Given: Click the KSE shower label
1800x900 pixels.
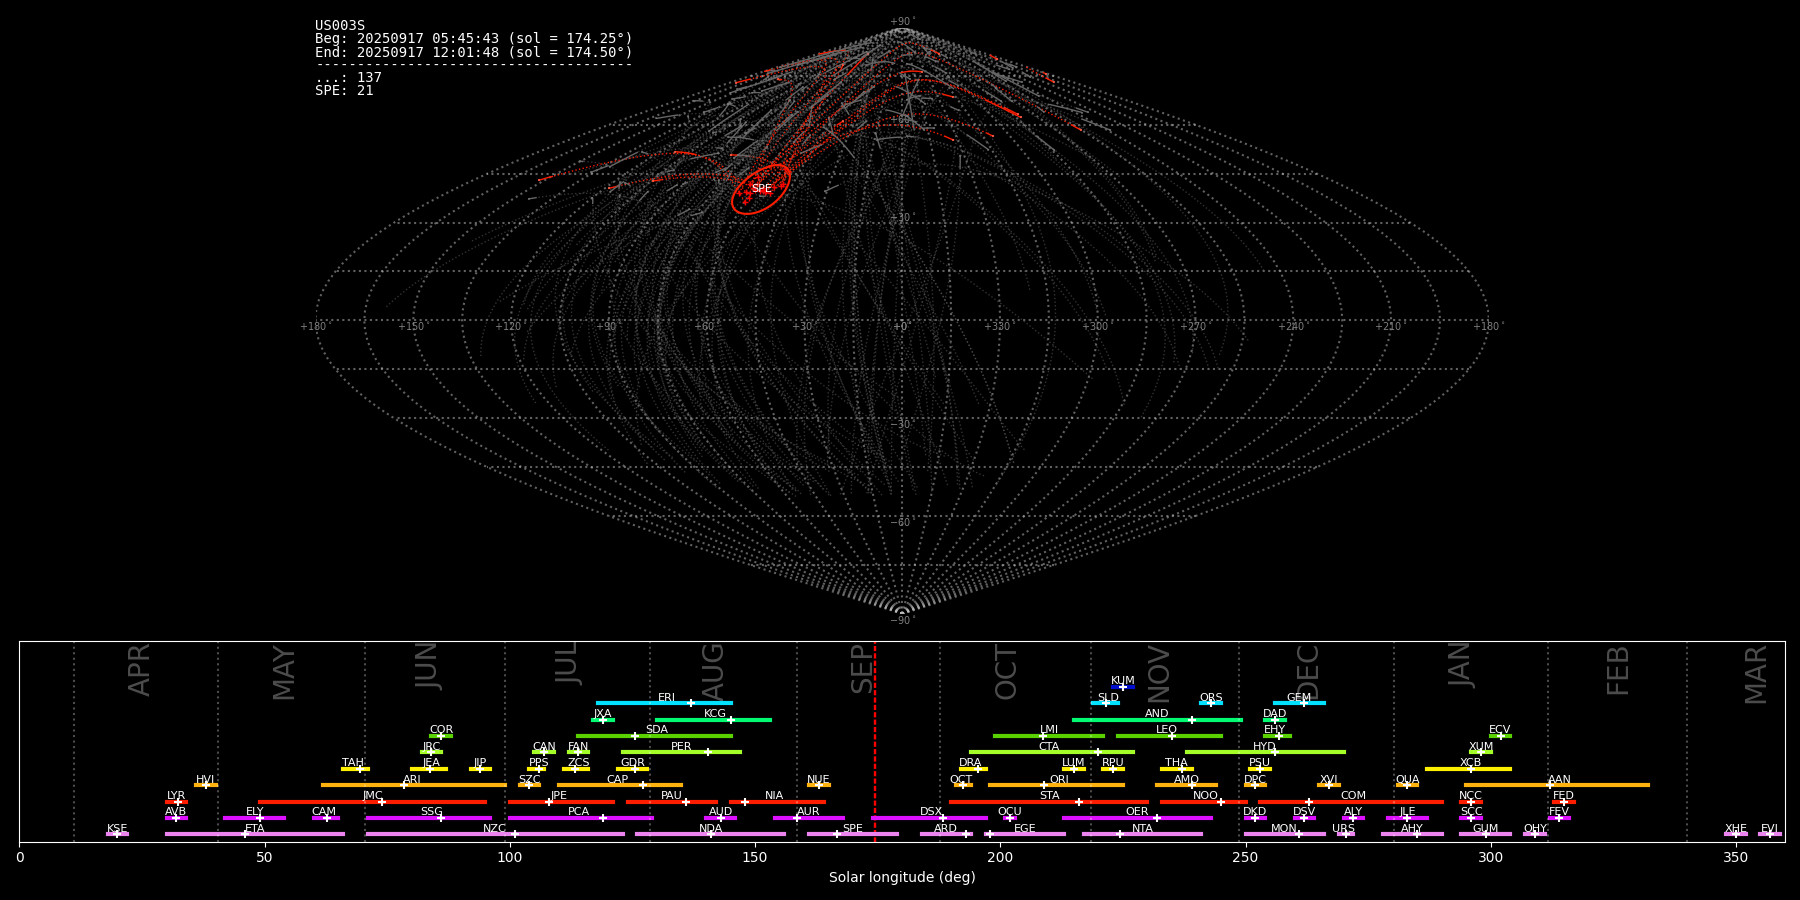Looking at the screenshot, I should pos(117,829).
